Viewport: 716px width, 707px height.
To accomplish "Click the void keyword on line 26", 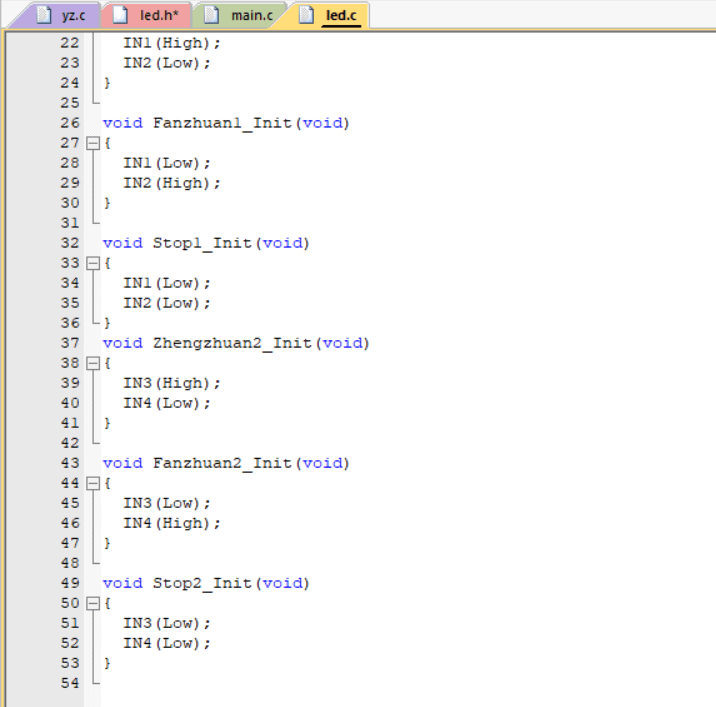I will (123, 123).
